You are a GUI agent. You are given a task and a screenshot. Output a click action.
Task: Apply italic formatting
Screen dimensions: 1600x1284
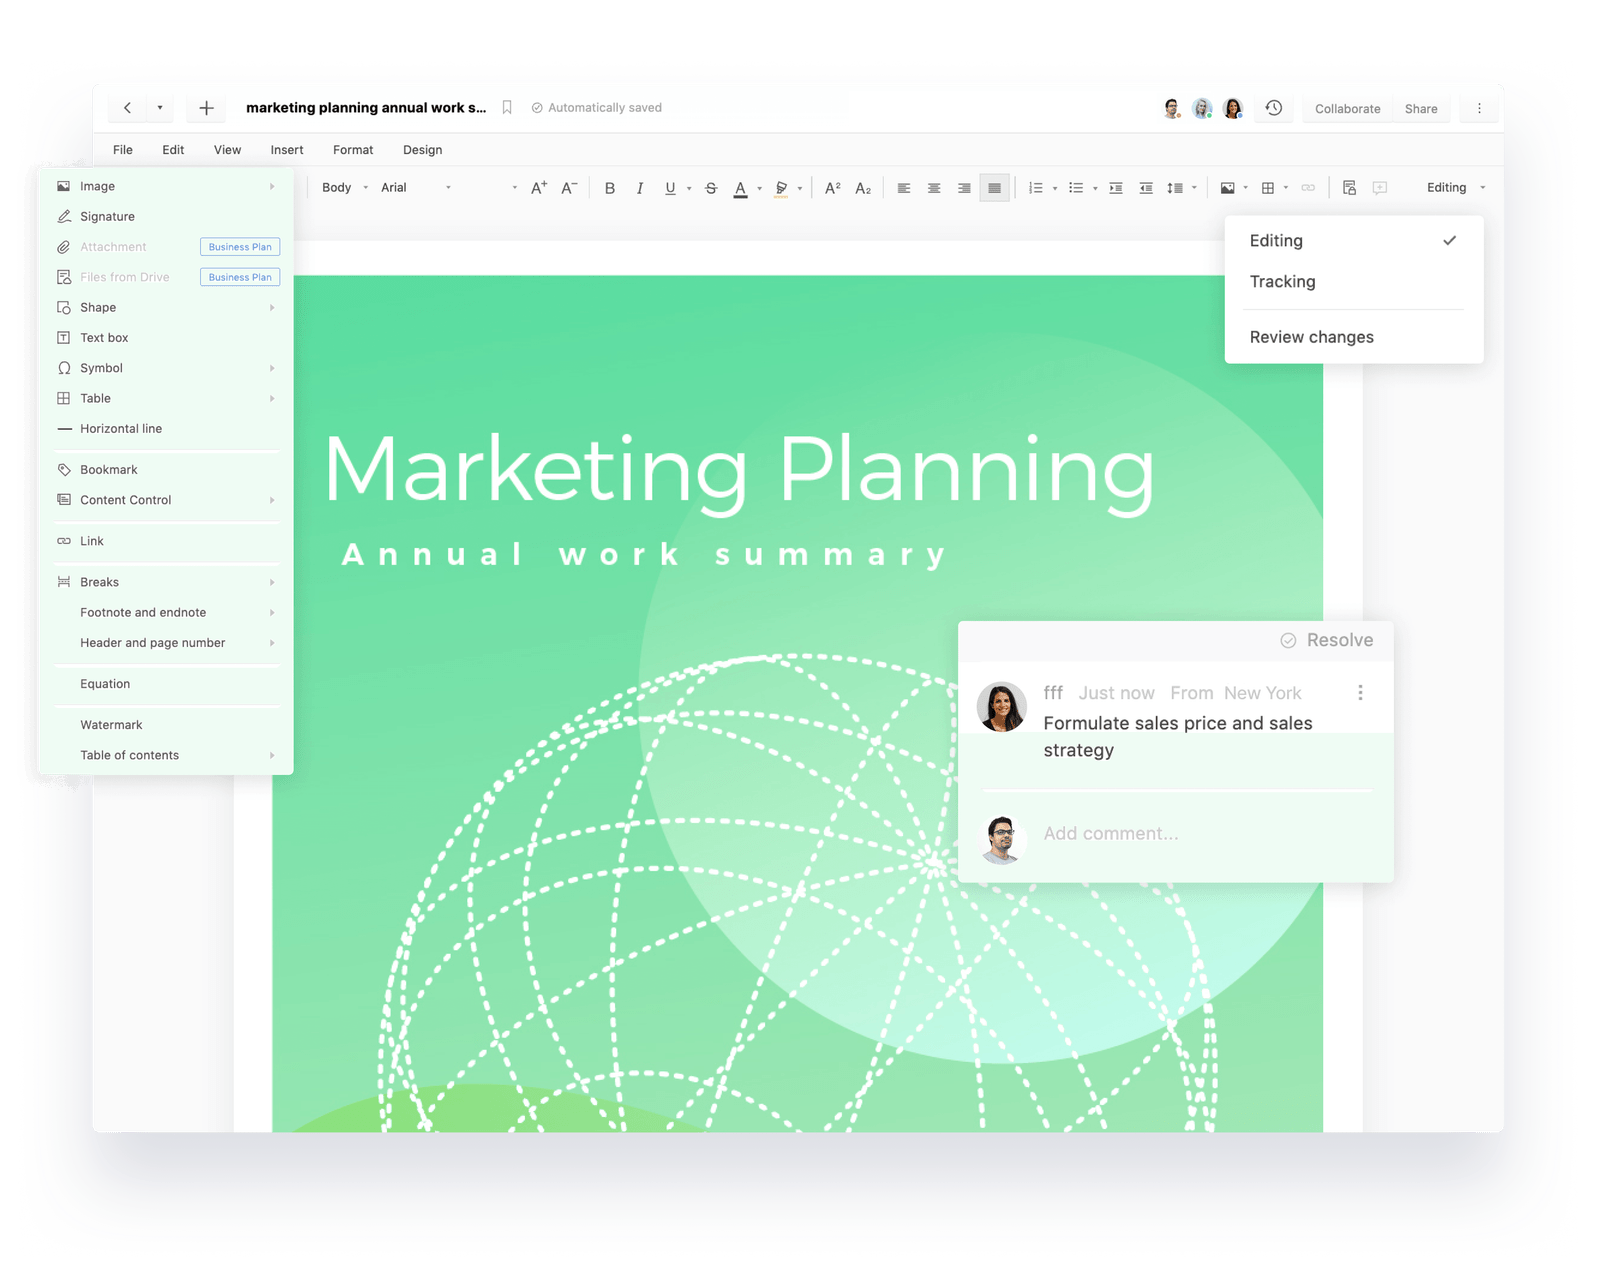point(640,188)
